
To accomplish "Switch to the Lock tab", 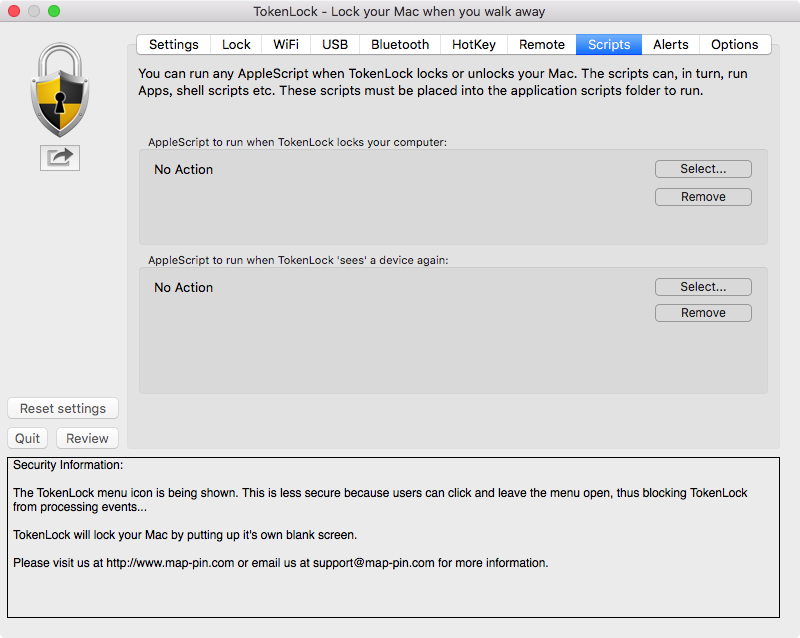I will pyautogui.click(x=236, y=44).
